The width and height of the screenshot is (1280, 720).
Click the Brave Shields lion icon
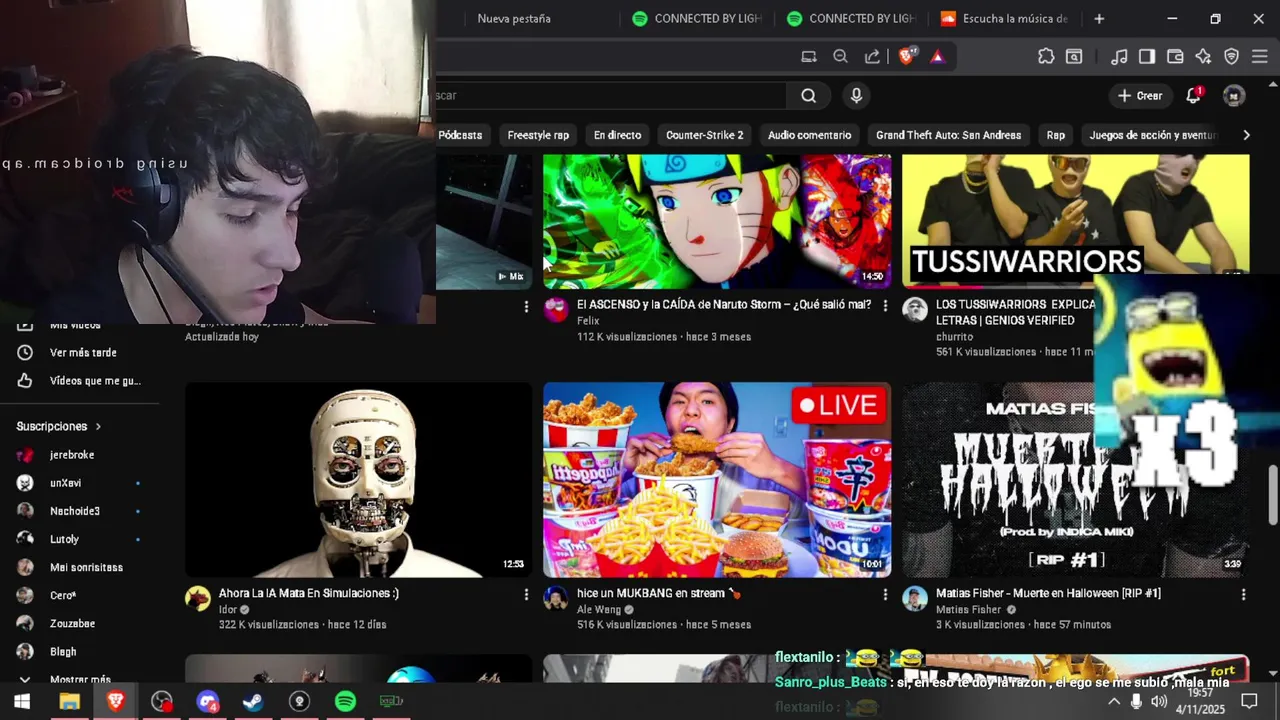(x=906, y=57)
